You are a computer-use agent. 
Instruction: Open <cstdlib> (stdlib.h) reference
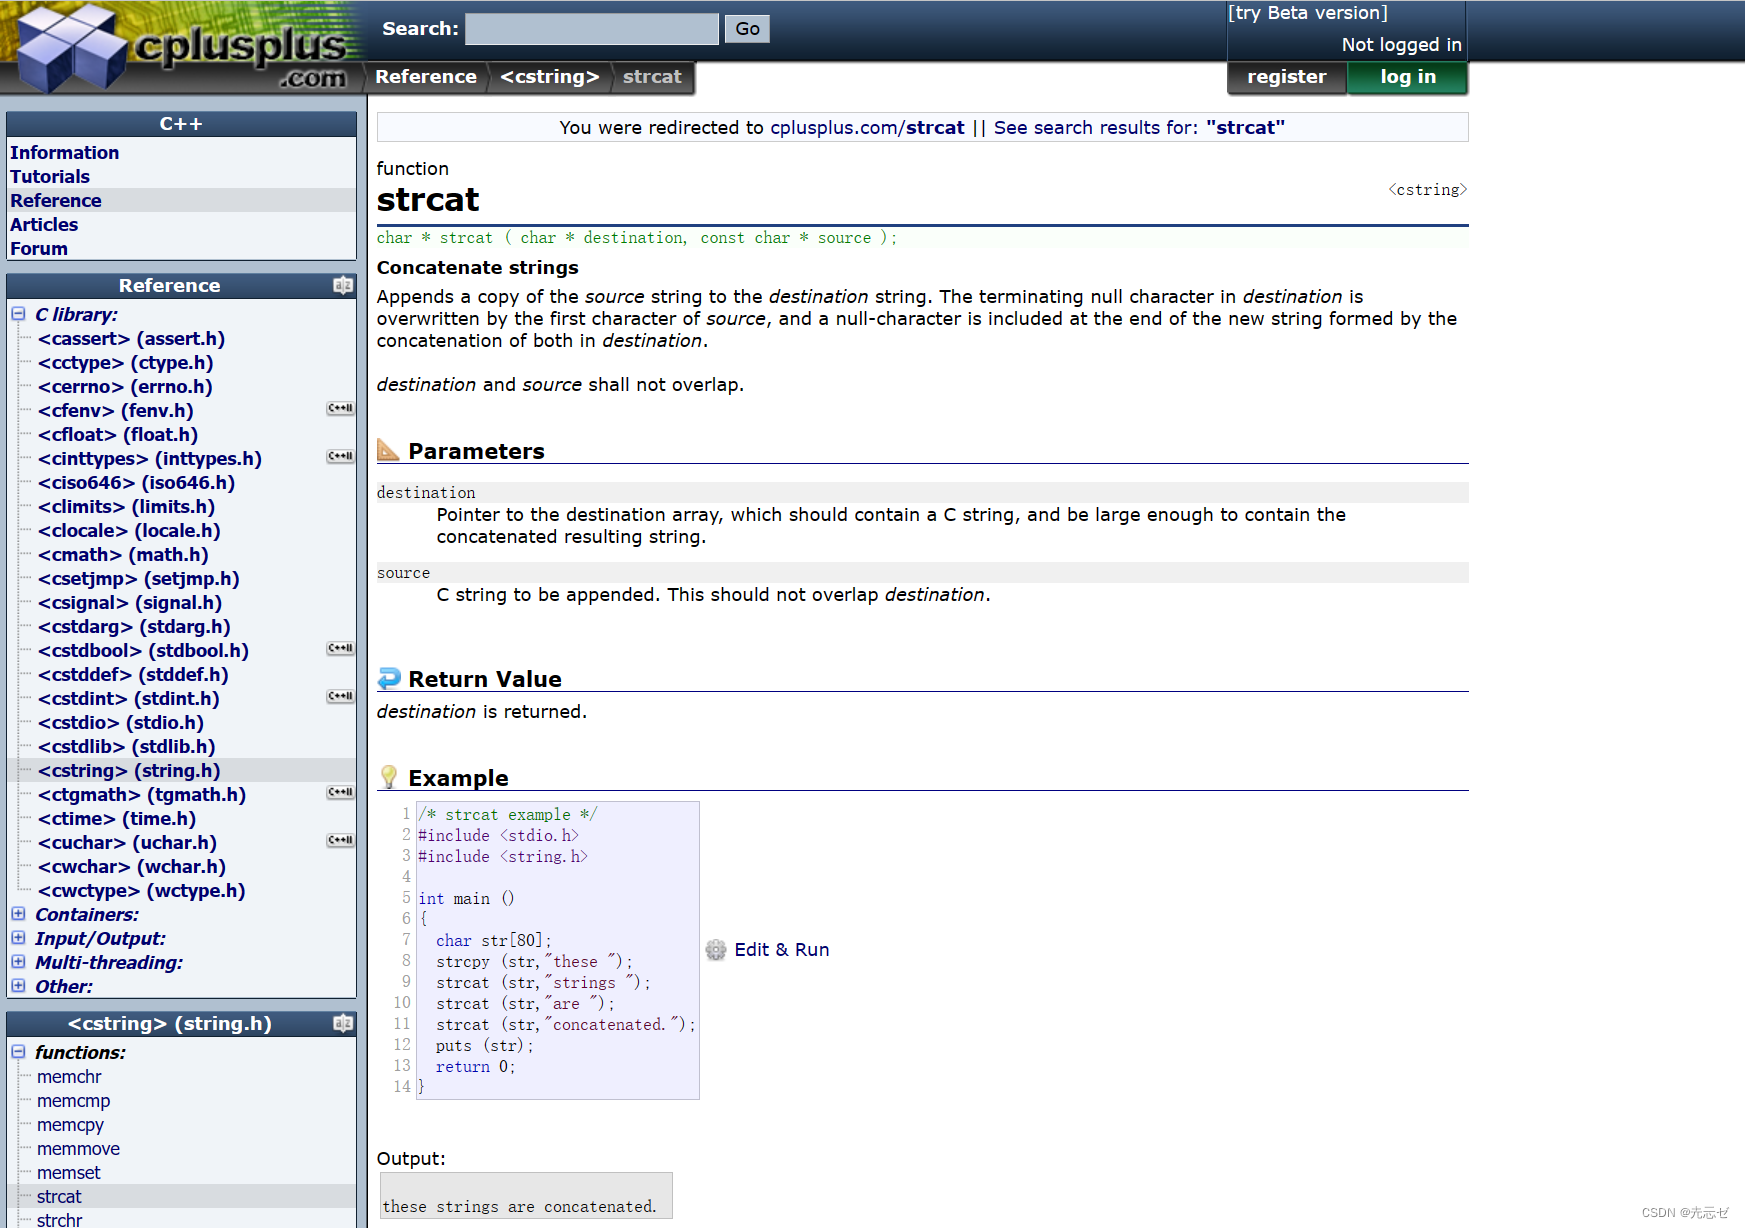(x=126, y=747)
